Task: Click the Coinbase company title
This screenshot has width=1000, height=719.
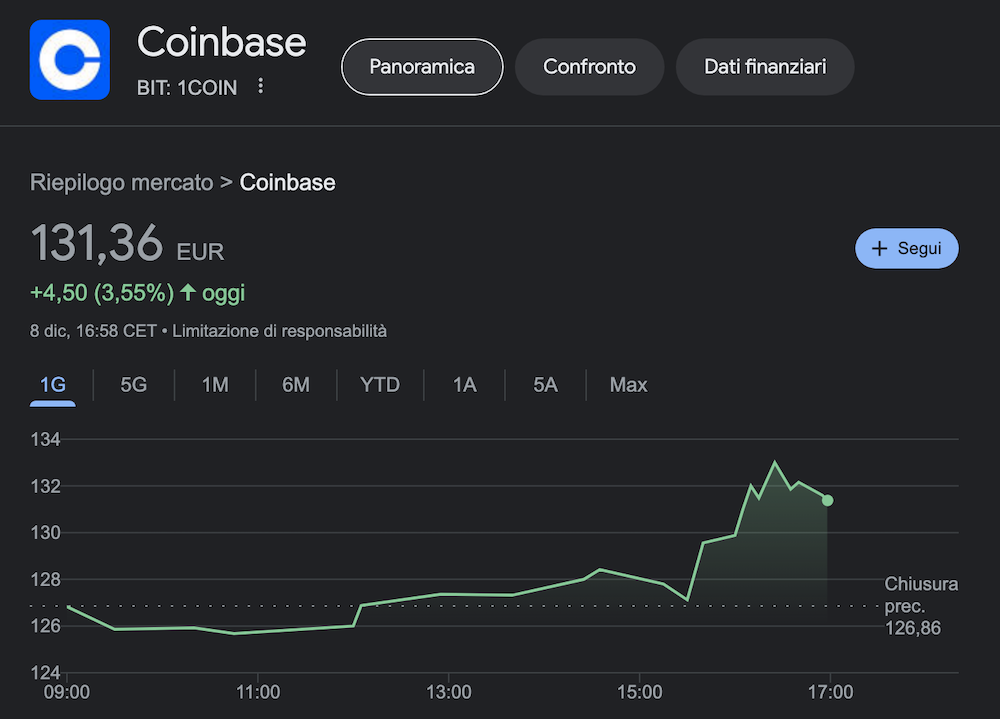Action: point(221,42)
